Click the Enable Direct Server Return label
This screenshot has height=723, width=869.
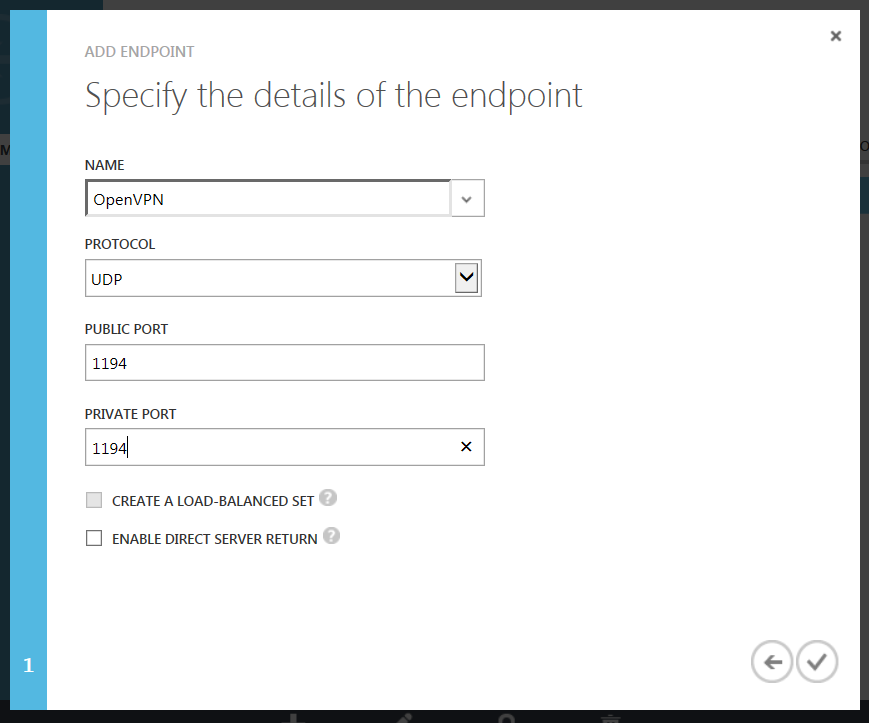(x=214, y=539)
